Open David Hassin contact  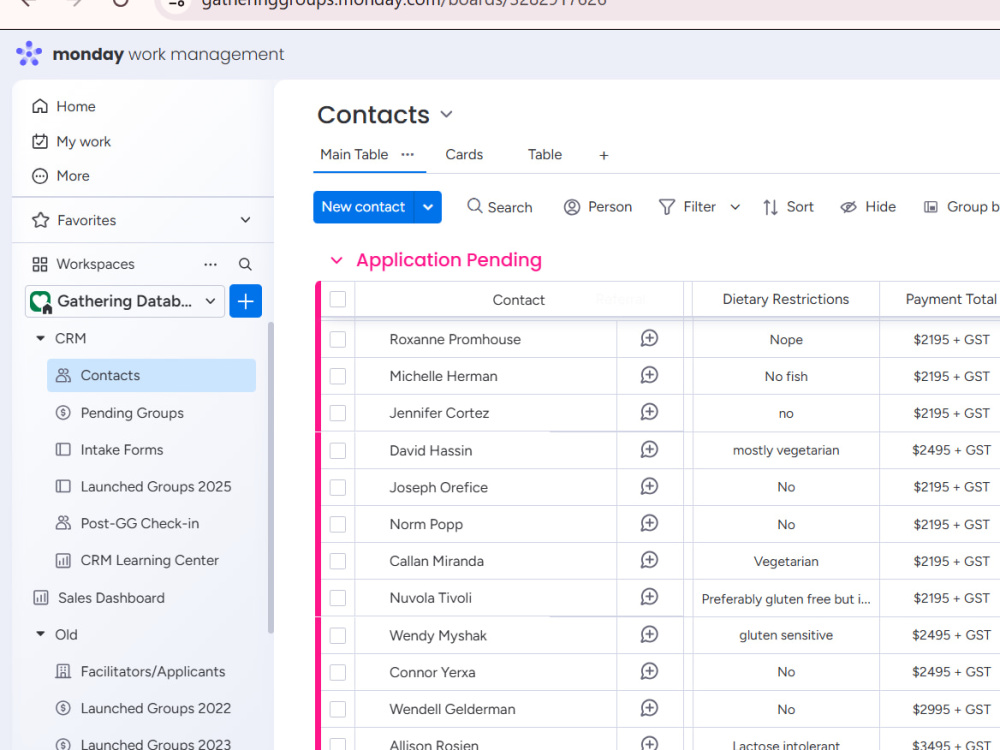tap(431, 451)
